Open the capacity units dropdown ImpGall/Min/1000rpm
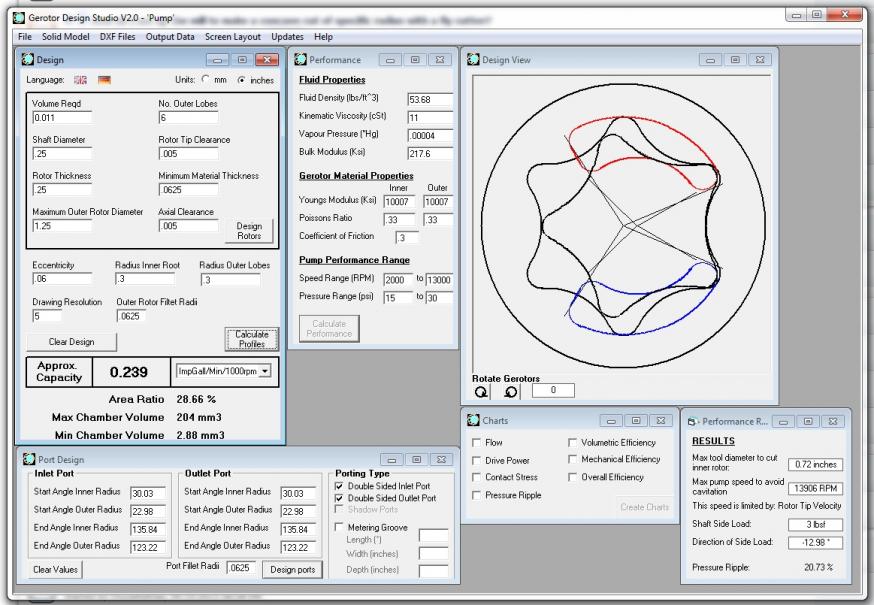The width and height of the screenshot is (874, 605). pos(224,369)
